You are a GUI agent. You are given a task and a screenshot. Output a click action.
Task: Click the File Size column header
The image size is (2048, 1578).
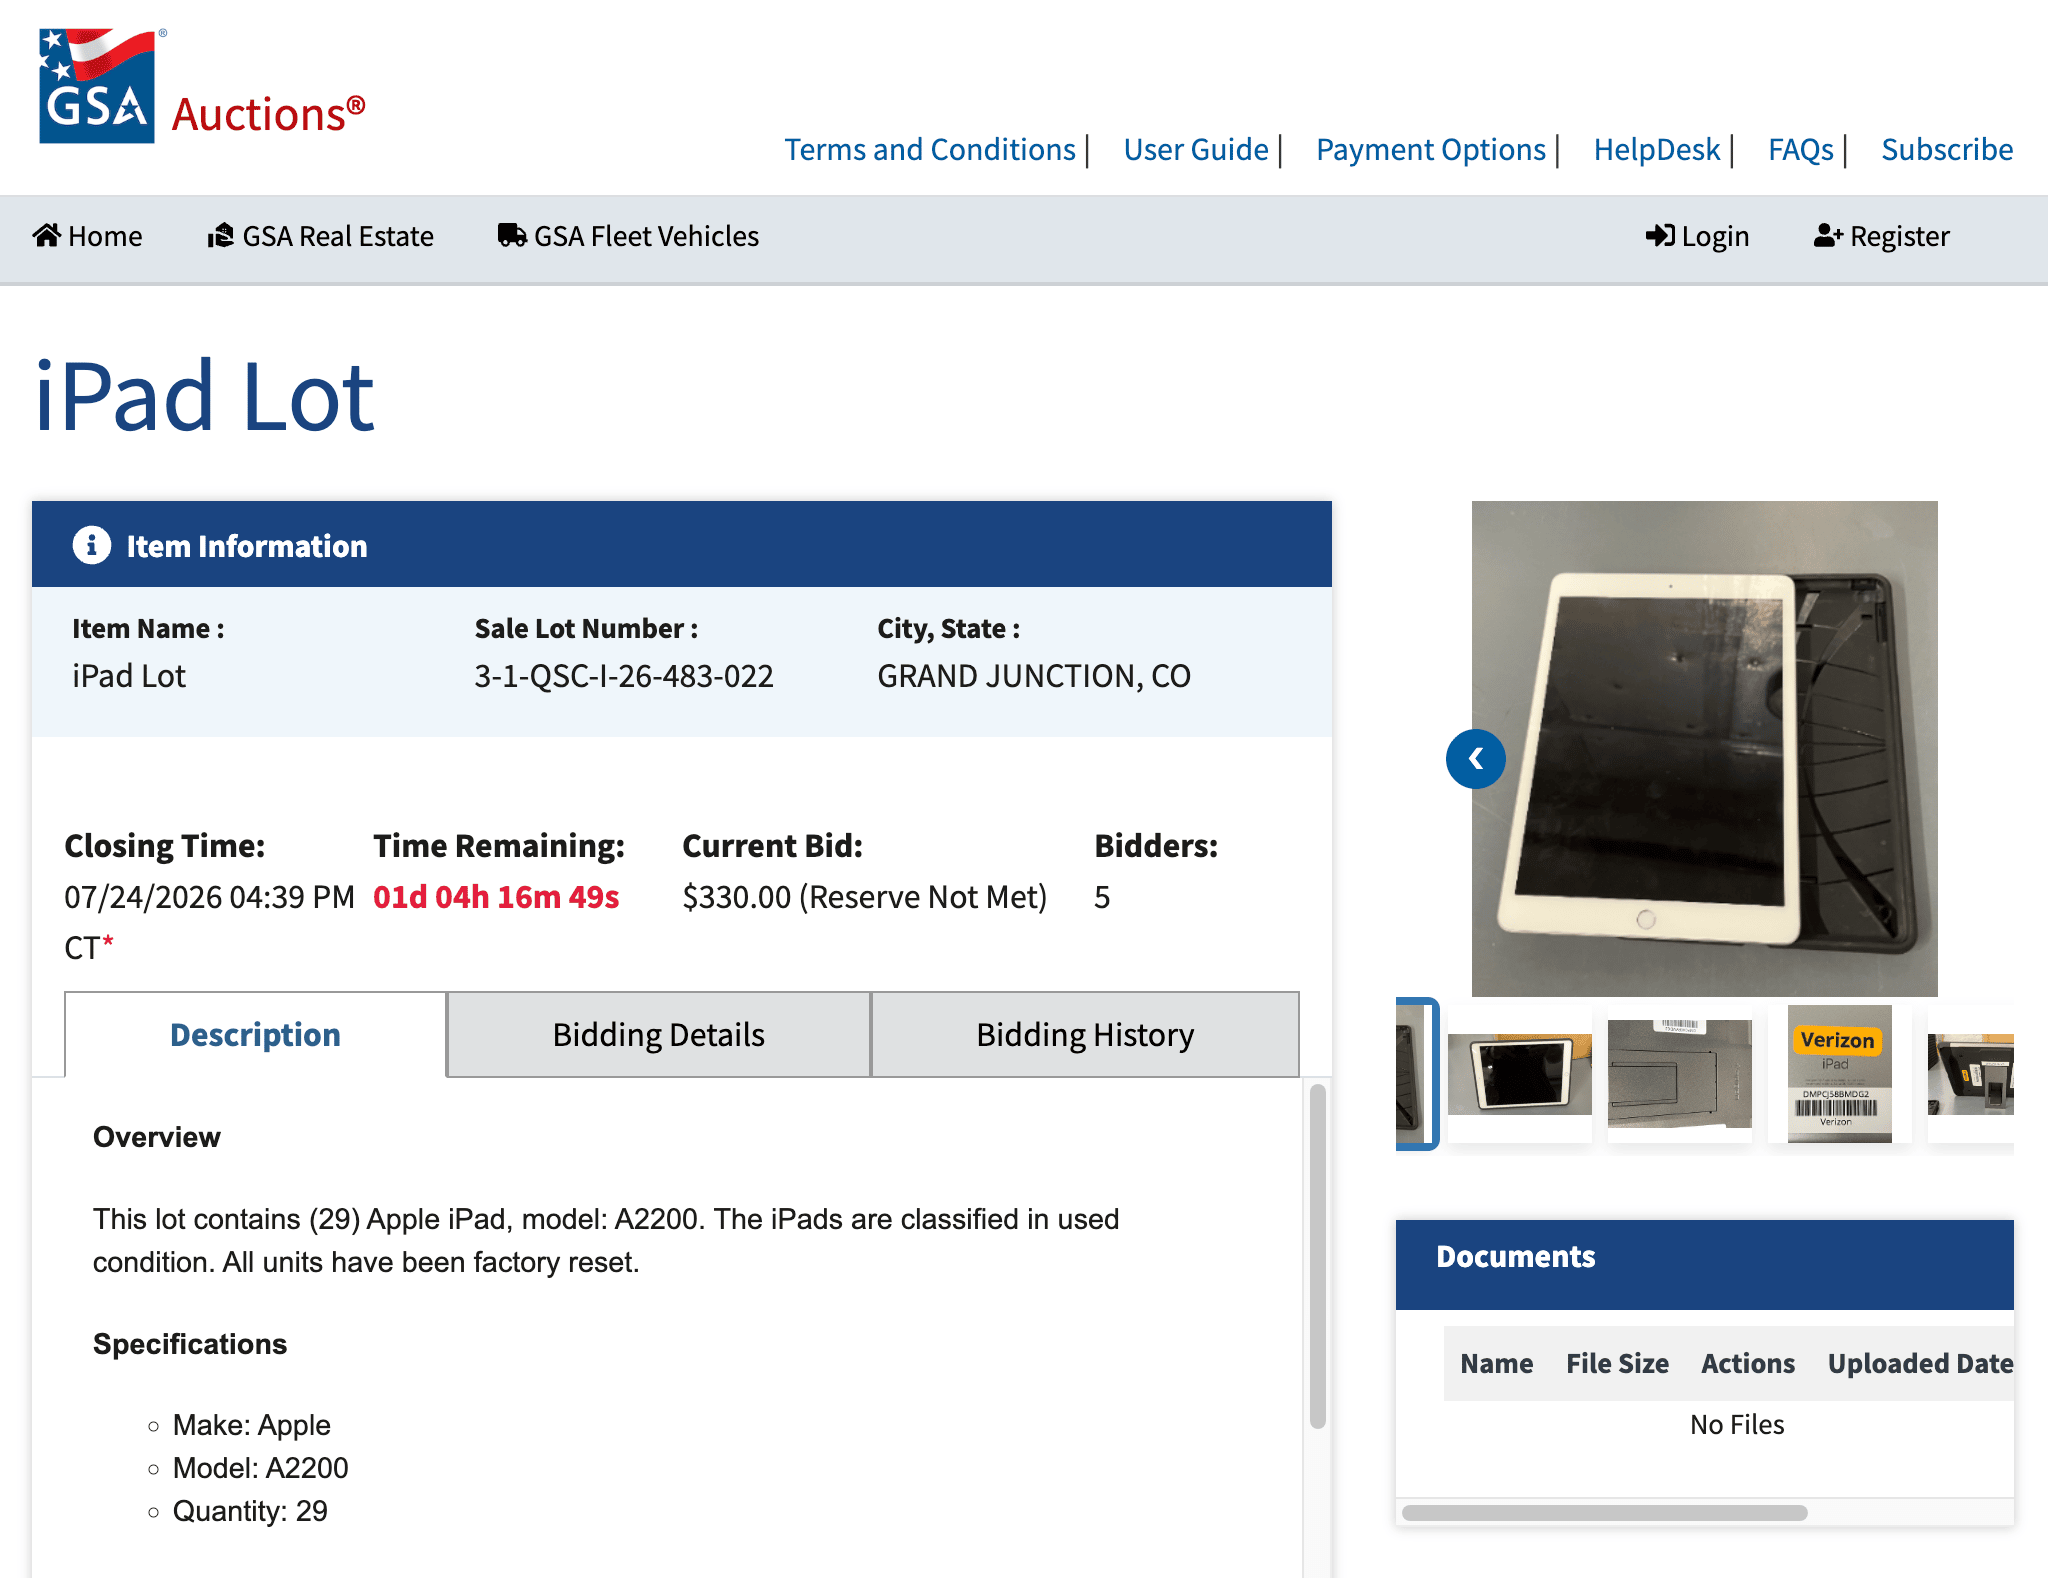(1617, 1363)
